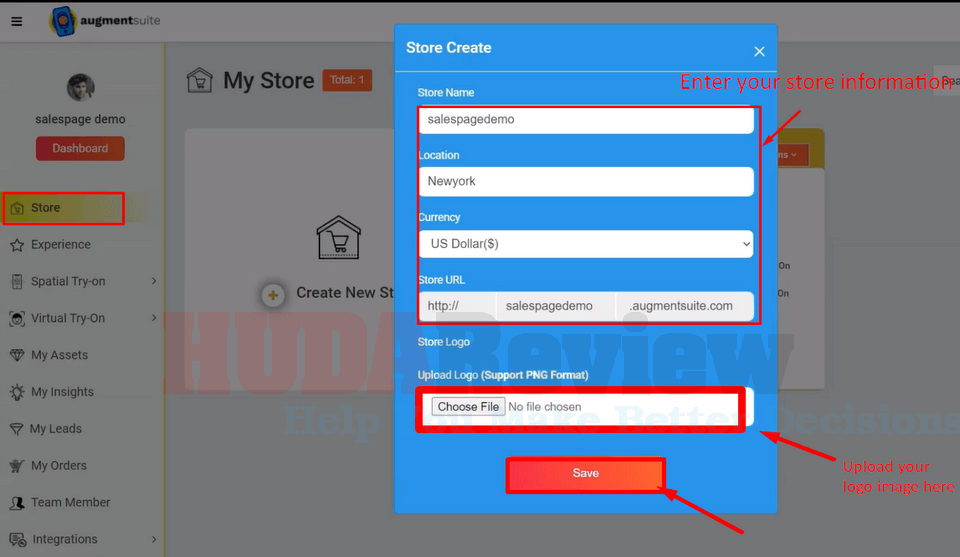Click the My Orders cart icon
Screen dimensions: 960x557
coord(17,466)
